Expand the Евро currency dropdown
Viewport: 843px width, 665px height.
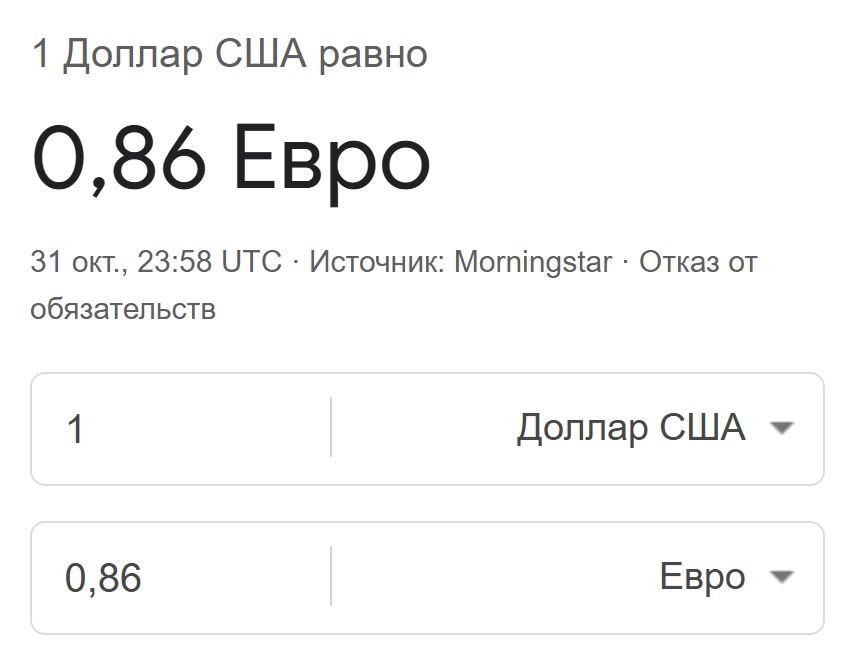click(702, 577)
